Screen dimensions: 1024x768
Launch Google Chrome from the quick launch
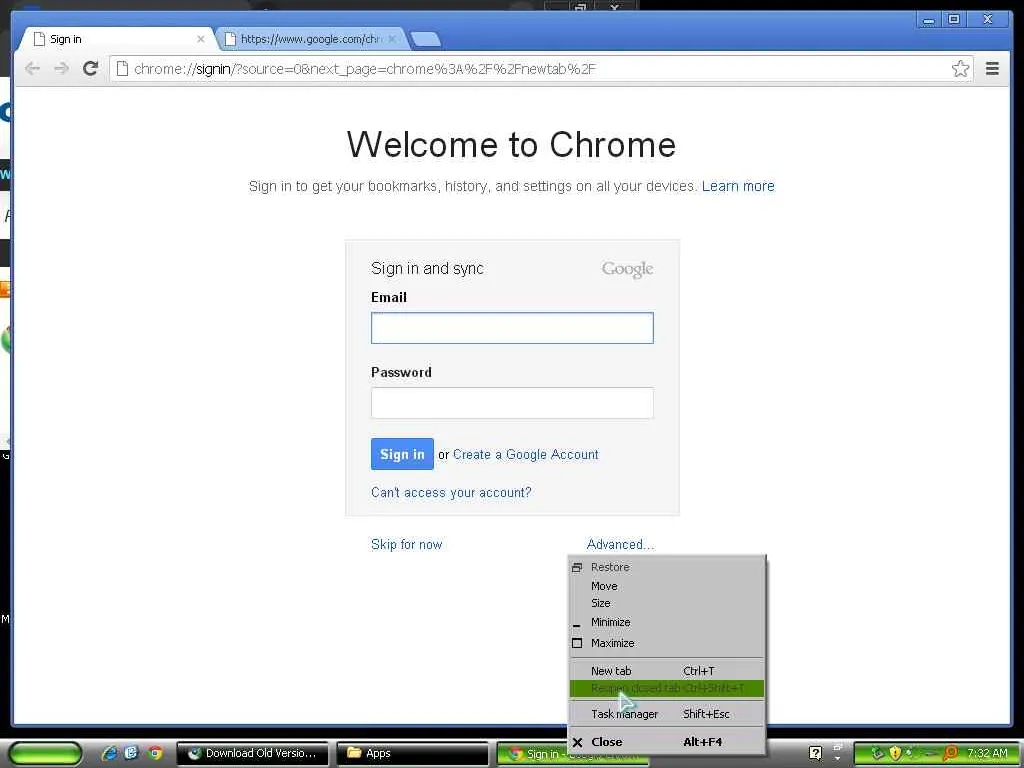click(x=155, y=753)
